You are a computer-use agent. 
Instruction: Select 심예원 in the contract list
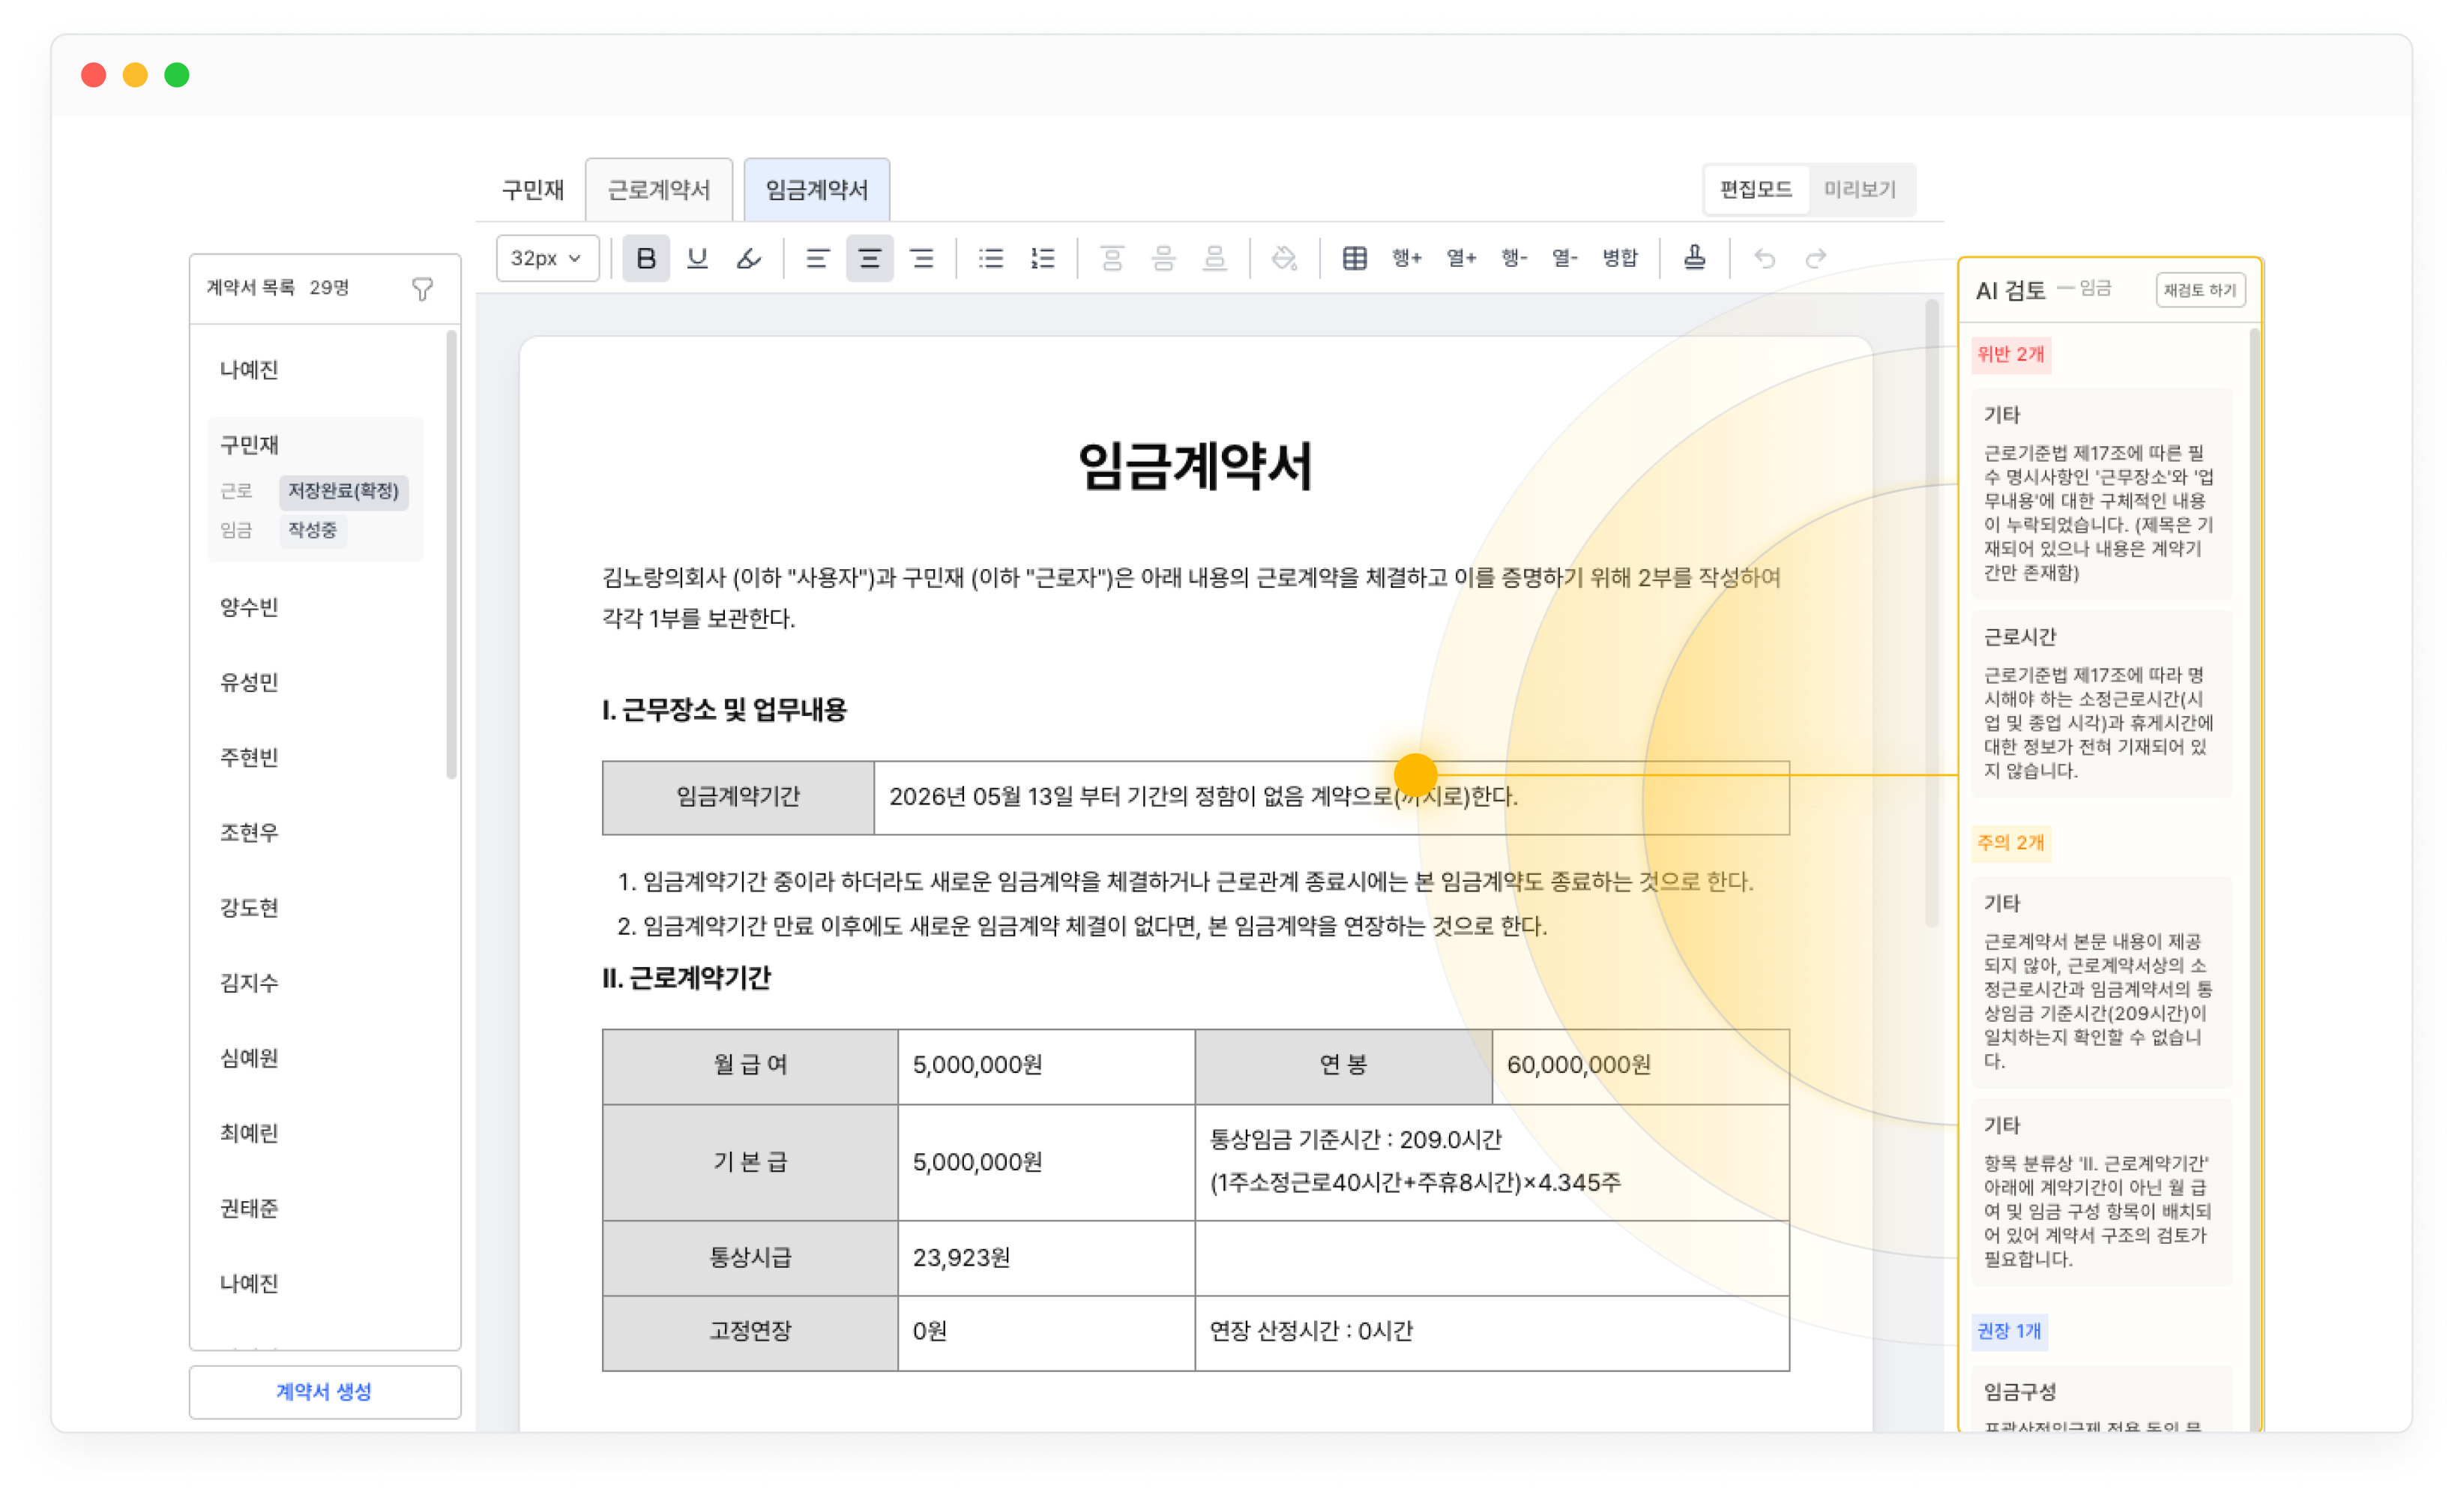point(250,1058)
